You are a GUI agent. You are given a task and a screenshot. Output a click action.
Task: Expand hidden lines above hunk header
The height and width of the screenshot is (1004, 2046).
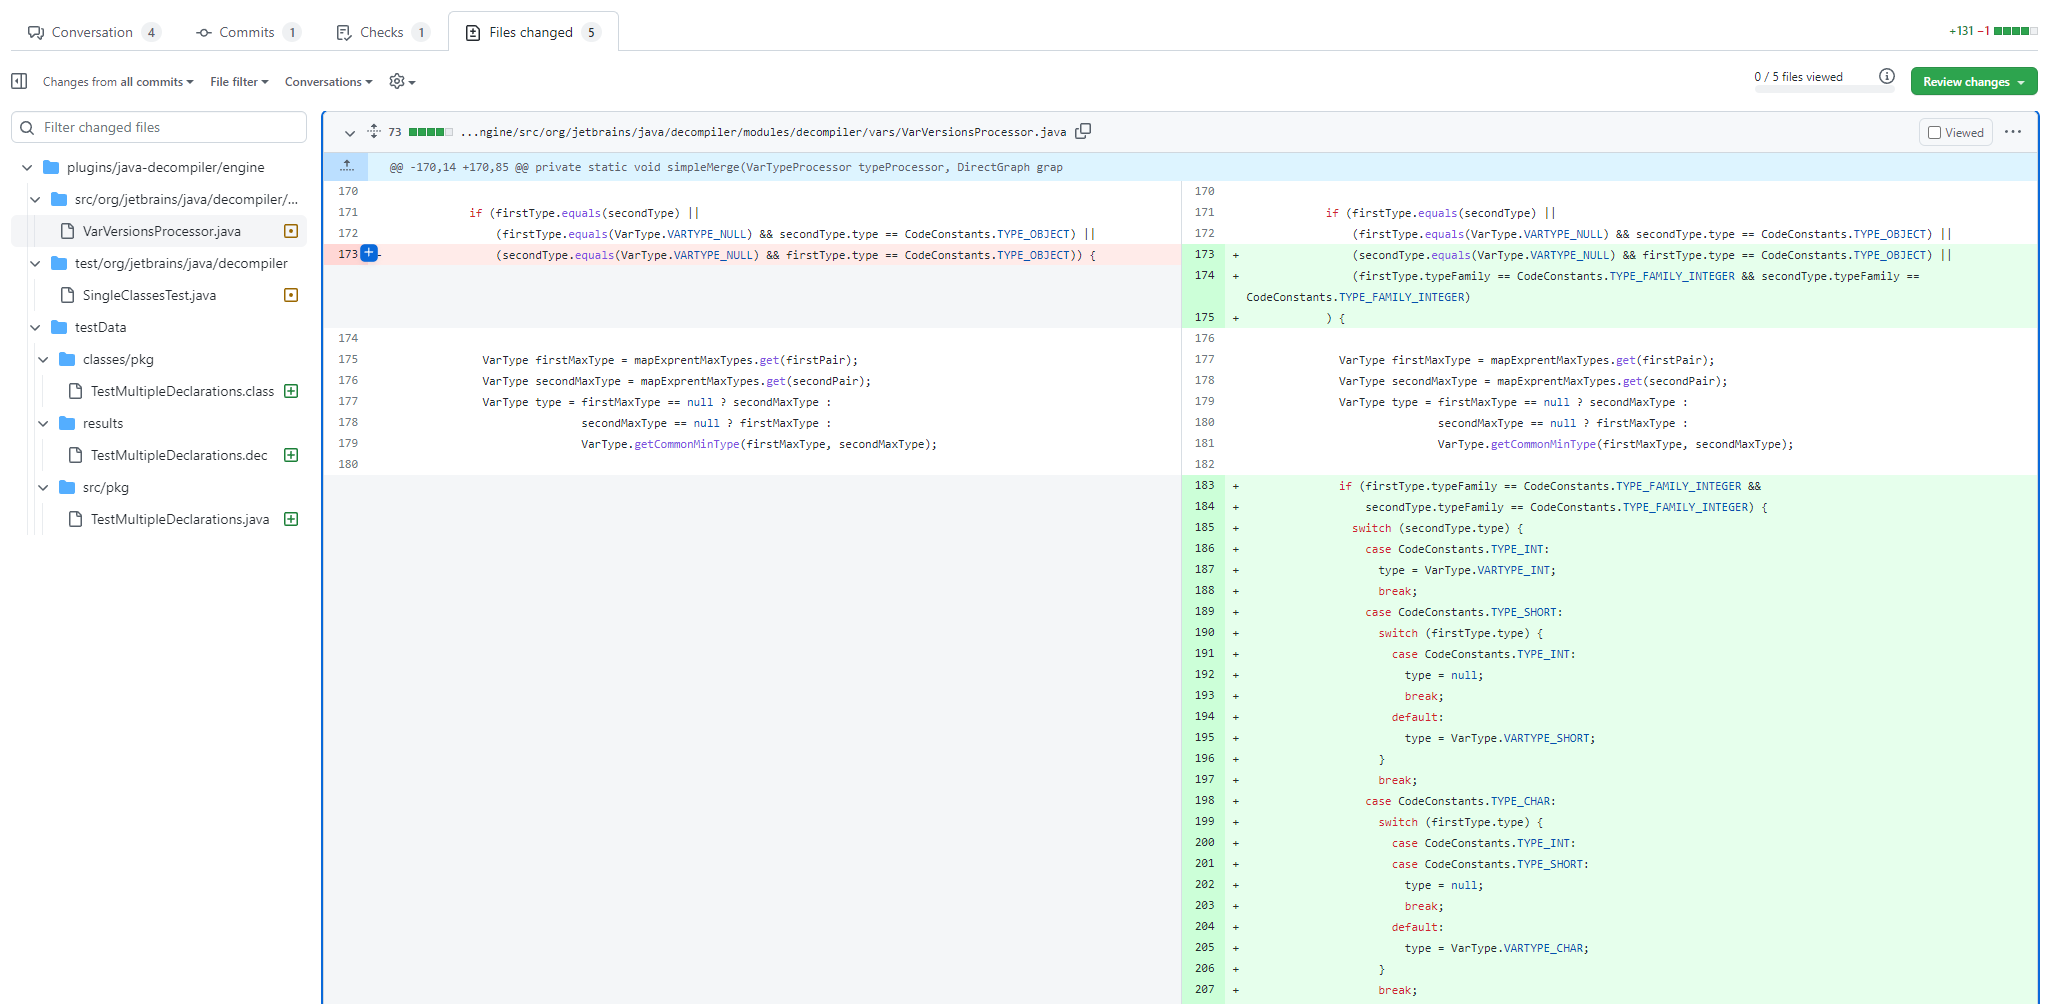(346, 166)
